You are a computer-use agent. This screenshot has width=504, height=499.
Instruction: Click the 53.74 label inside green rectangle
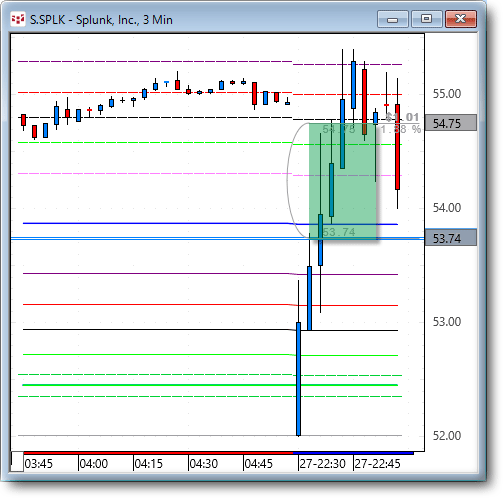tap(339, 232)
